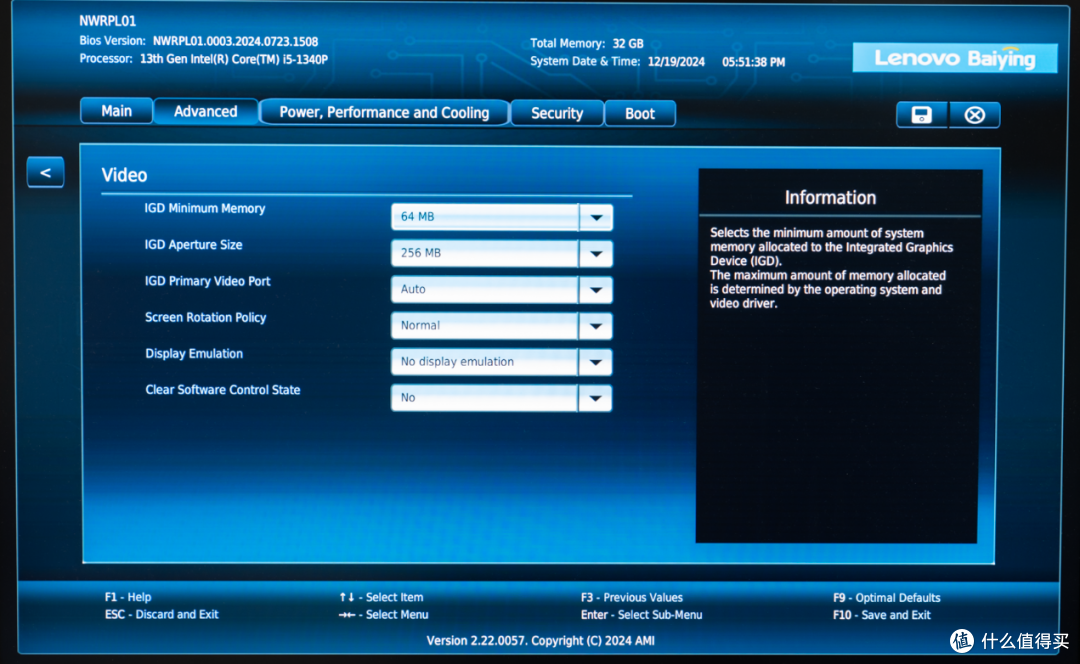This screenshot has width=1080, height=664.
Task: Click the Screen Rotation Policy label
Action: 205,318
